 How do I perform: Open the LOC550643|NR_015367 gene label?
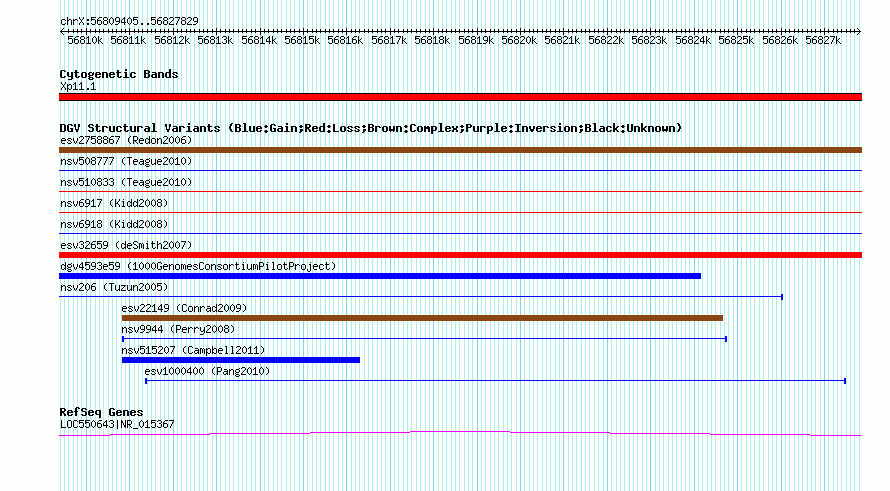point(117,425)
